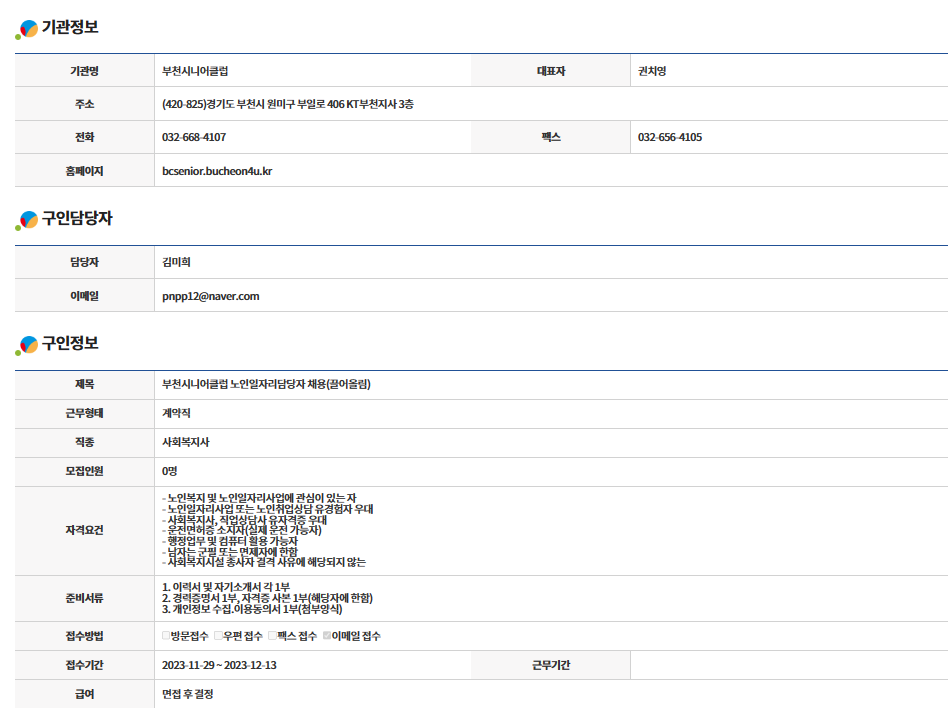Click the contact person name 김미희

(x=176, y=262)
